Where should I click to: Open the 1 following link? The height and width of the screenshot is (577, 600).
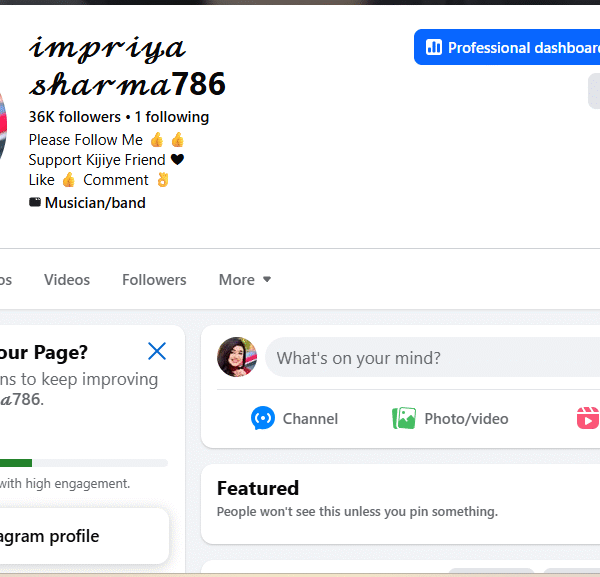[172, 117]
